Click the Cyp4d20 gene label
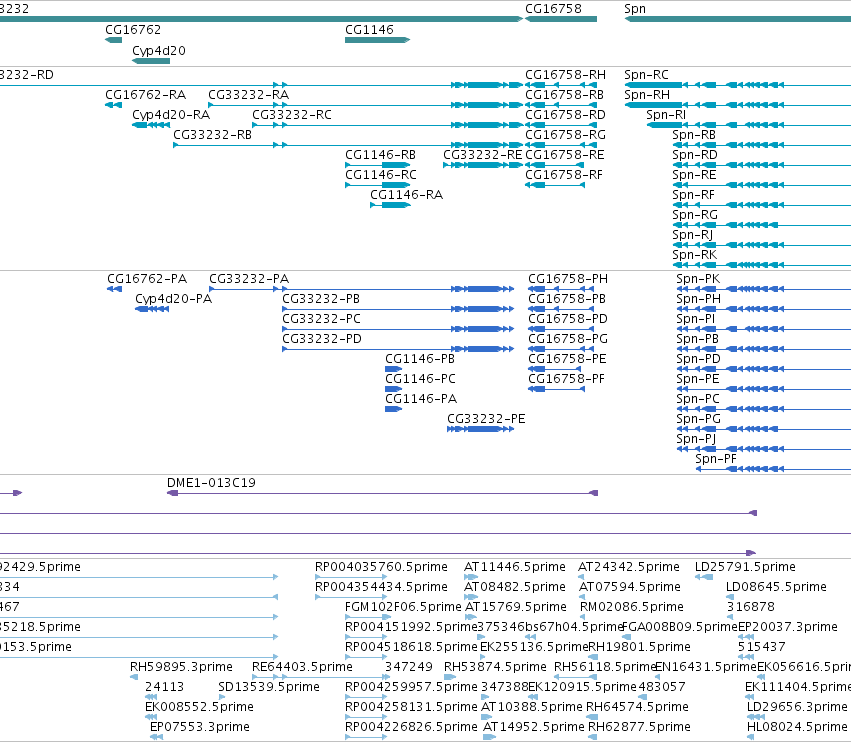 pyautogui.click(x=159, y=51)
